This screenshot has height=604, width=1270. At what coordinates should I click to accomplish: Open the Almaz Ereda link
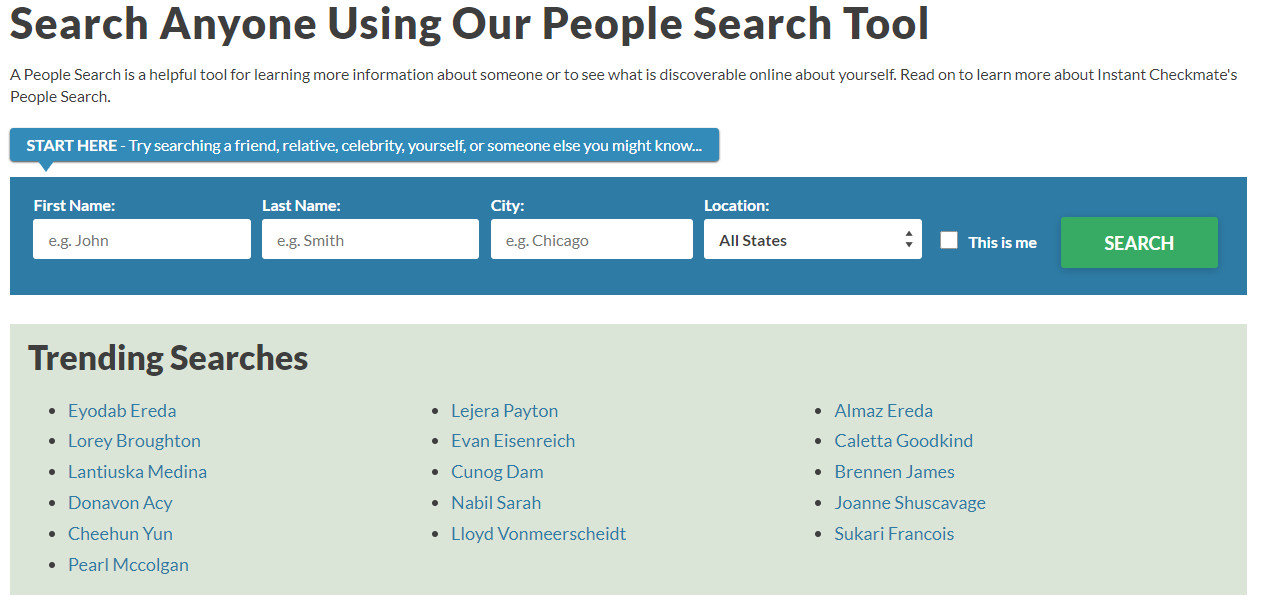pos(884,410)
